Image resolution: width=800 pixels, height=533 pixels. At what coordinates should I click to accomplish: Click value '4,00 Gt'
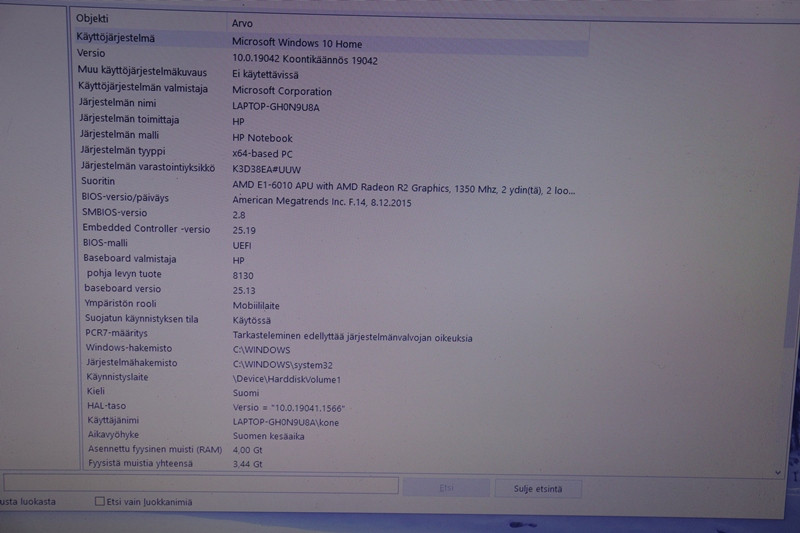coord(247,450)
